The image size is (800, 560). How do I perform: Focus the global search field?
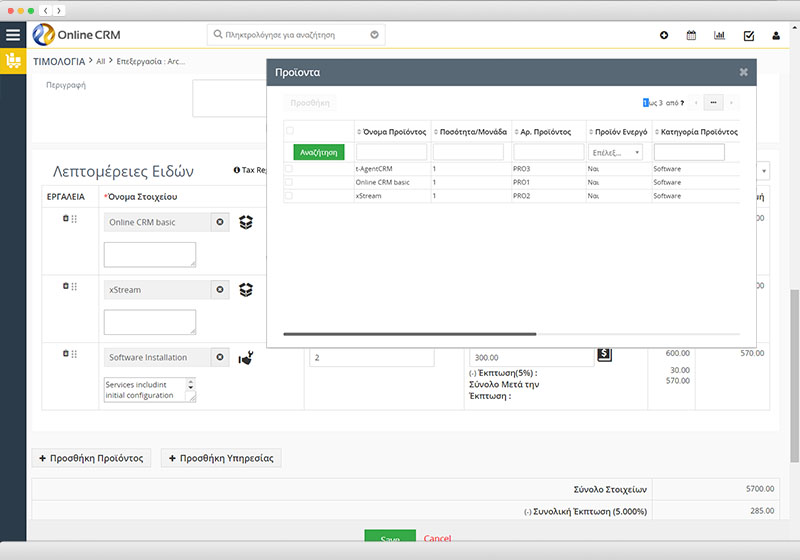296,35
